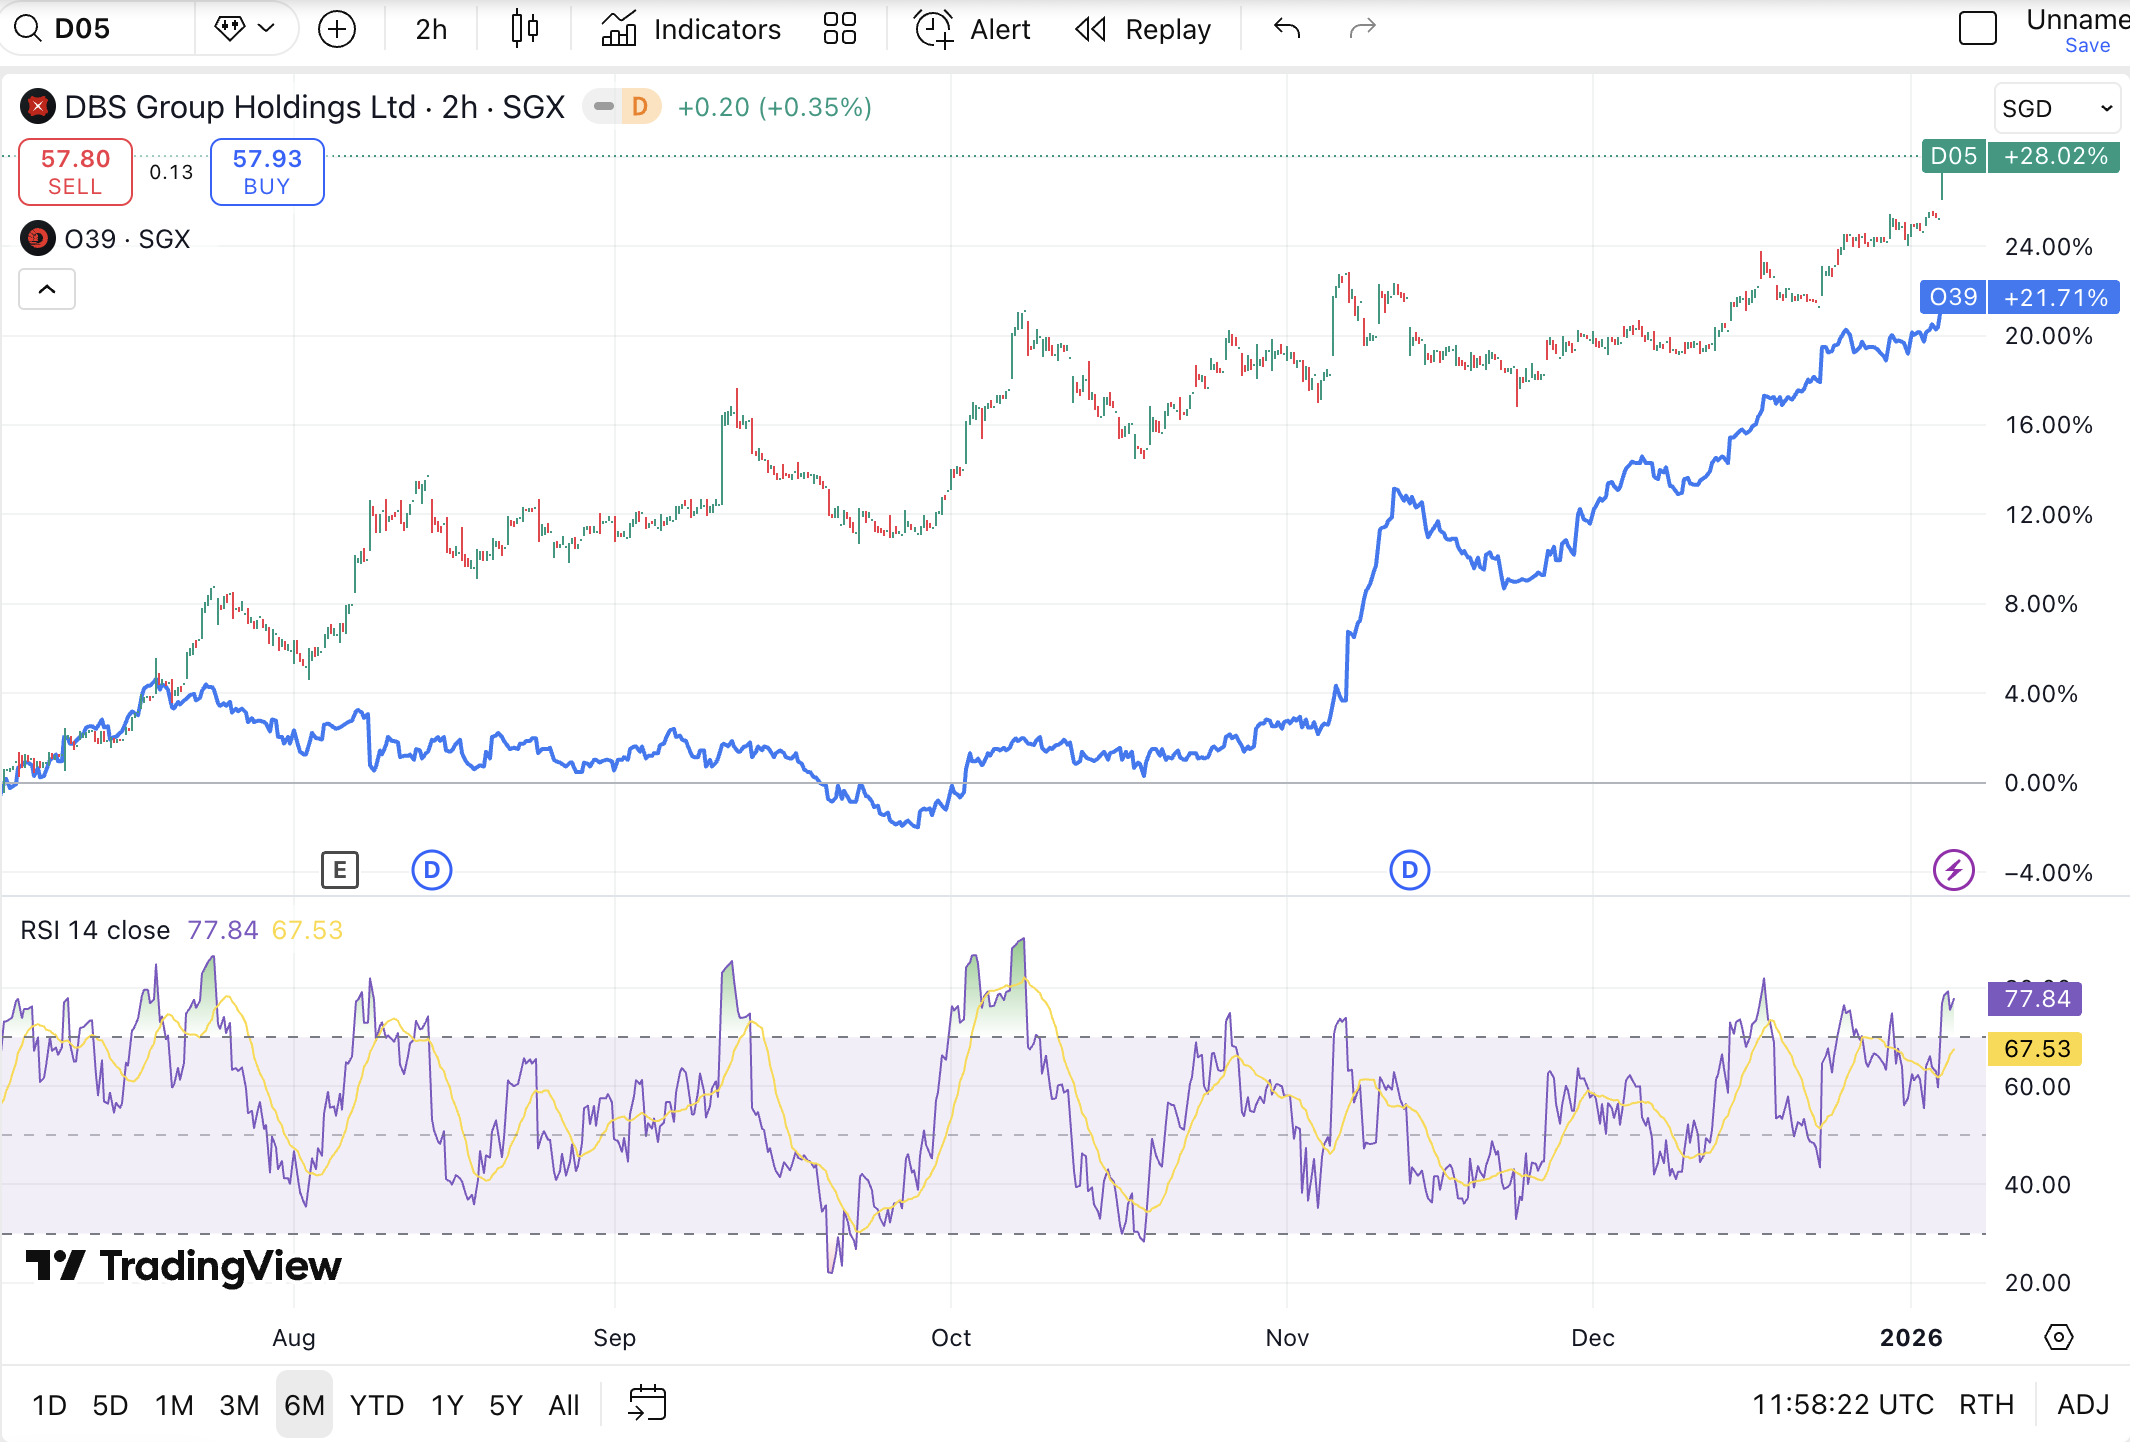Open chart axis settings gear icon

click(2058, 1337)
